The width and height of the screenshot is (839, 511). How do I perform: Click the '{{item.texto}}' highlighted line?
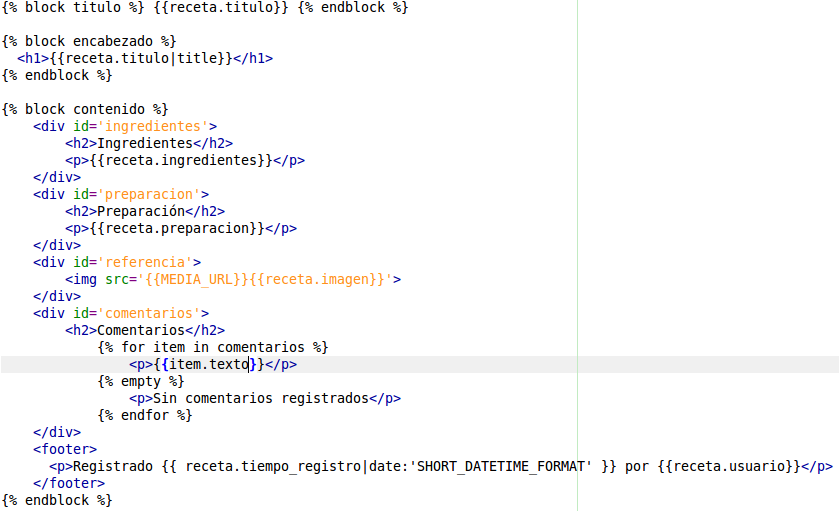[420, 364]
